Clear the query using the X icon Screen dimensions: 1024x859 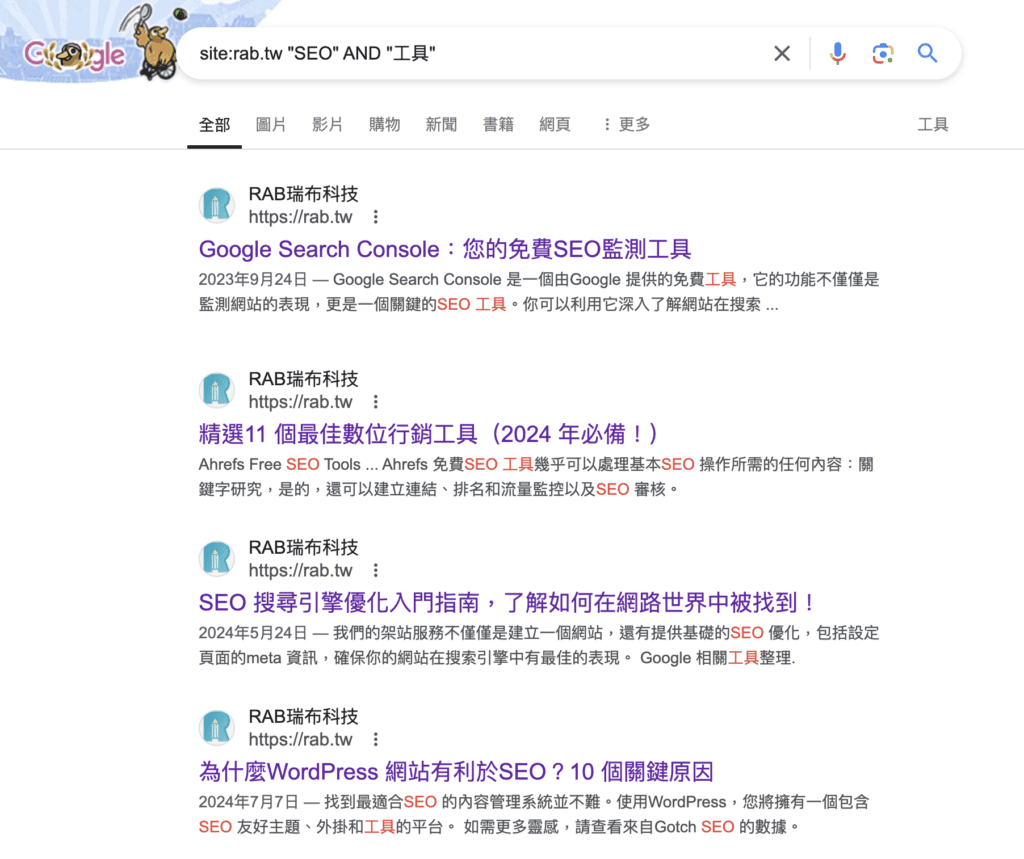click(x=782, y=53)
